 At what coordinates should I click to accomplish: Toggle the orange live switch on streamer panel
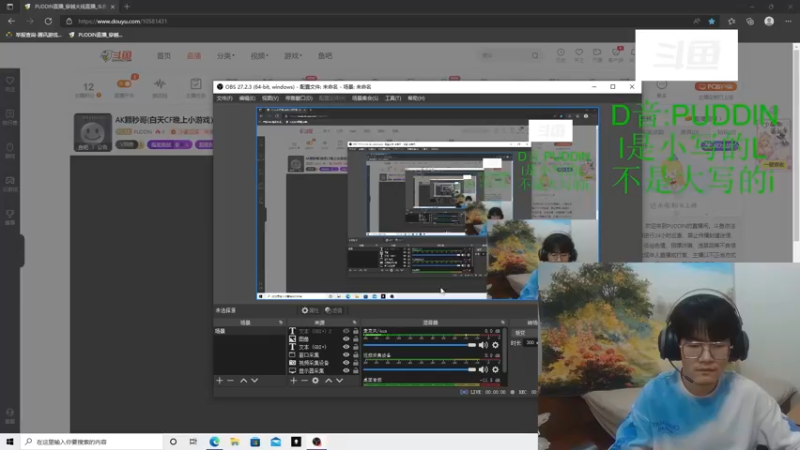[x=124, y=84]
